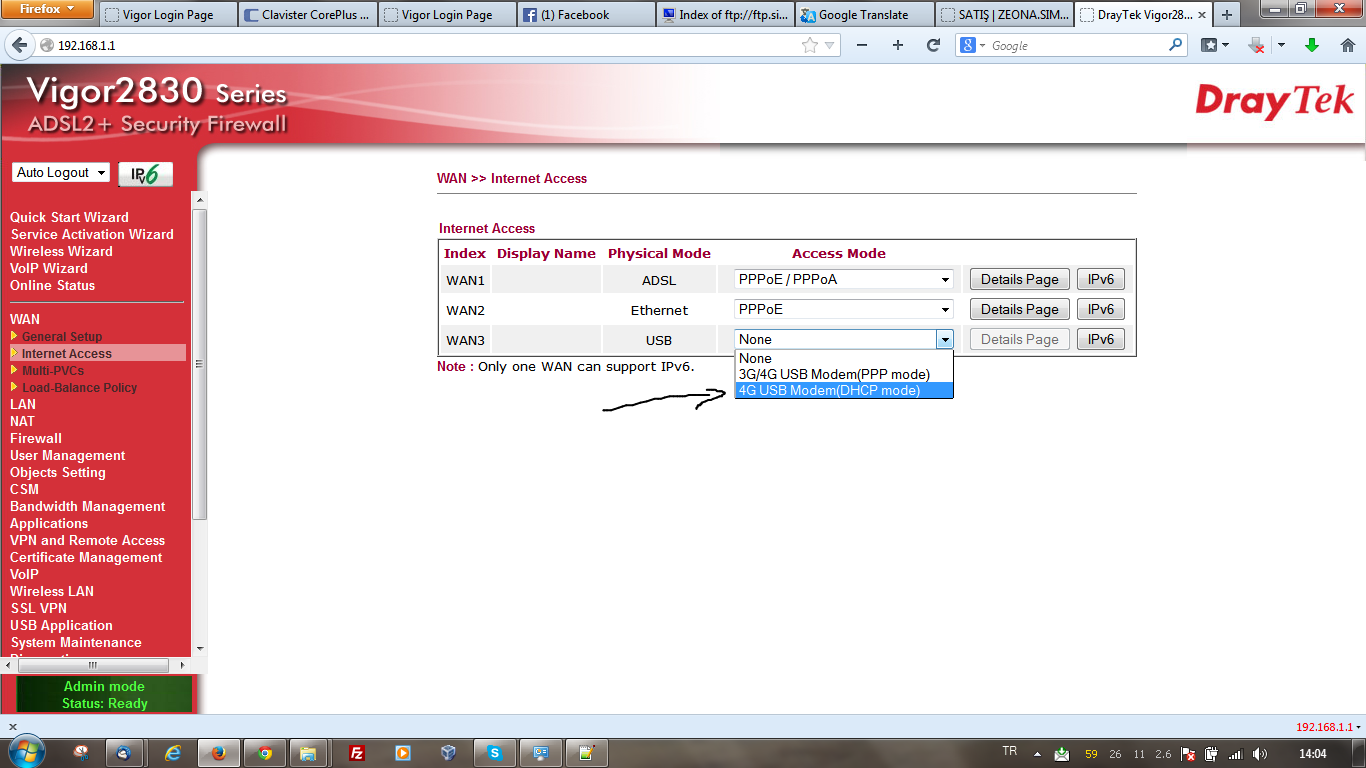Screen dimensions: 1366x768
Task: Bookmark this page with the star icon
Action: click(x=809, y=45)
